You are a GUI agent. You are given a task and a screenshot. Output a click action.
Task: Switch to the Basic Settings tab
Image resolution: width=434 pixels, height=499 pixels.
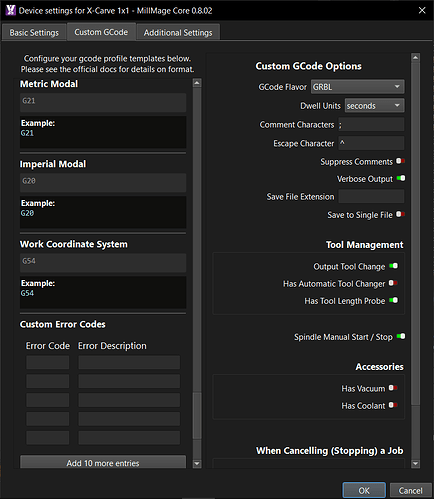pos(34,33)
